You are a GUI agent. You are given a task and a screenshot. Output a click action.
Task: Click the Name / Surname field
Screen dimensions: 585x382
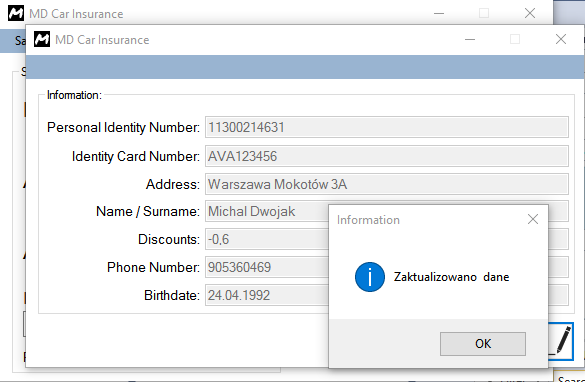[x=267, y=211]
